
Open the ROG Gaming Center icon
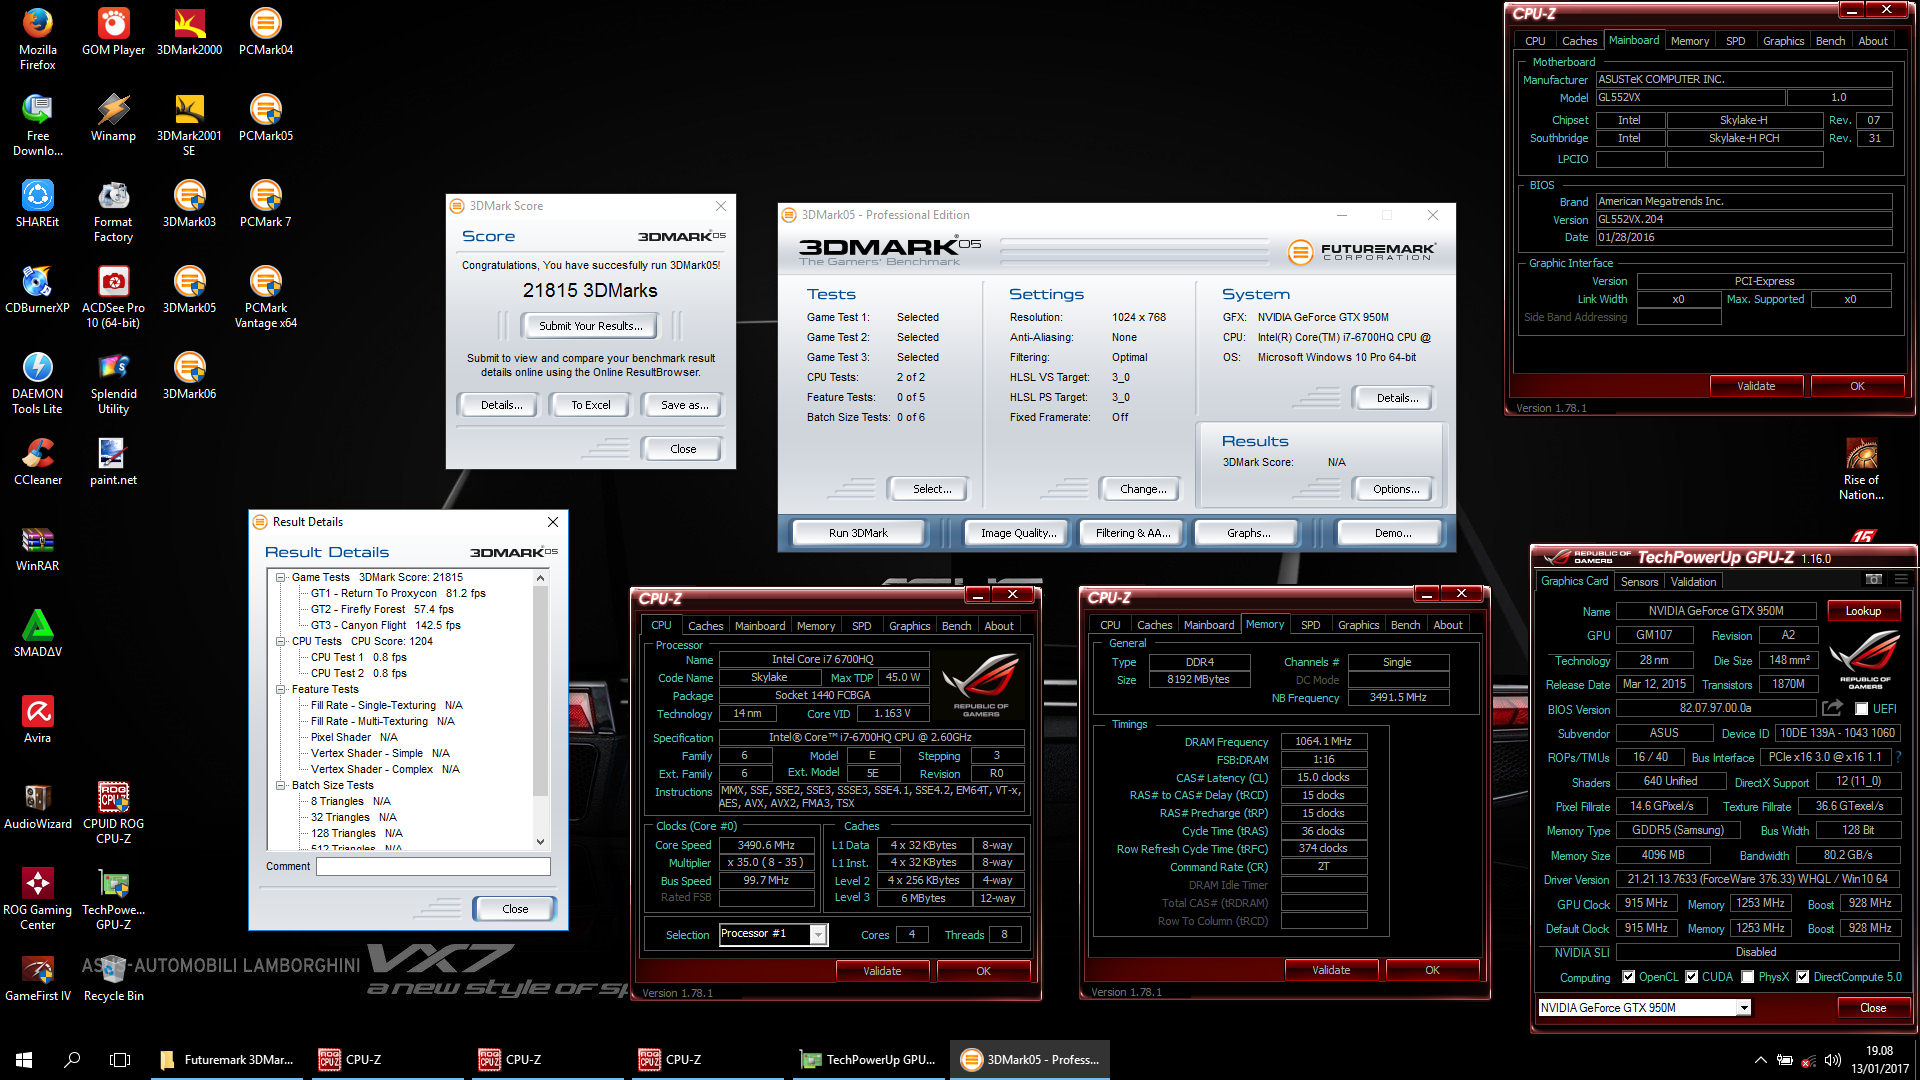tap(38, 898)
